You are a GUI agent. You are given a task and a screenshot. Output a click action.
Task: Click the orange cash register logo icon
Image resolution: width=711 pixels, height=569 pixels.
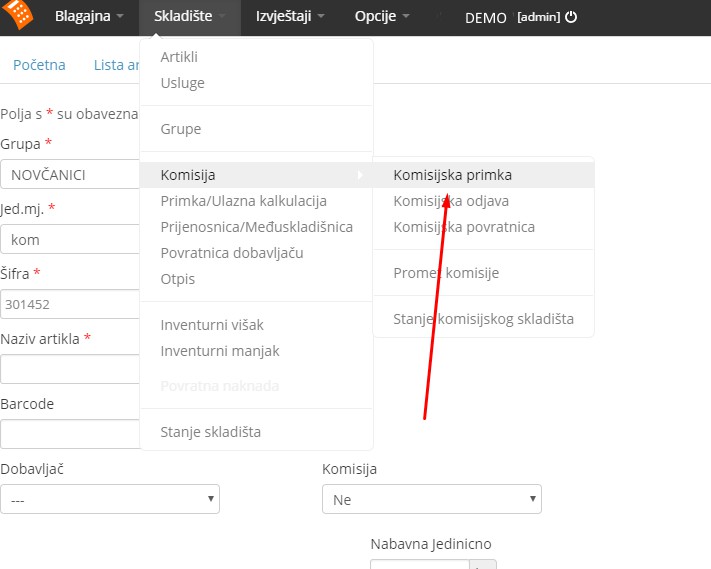coord(17,14)
